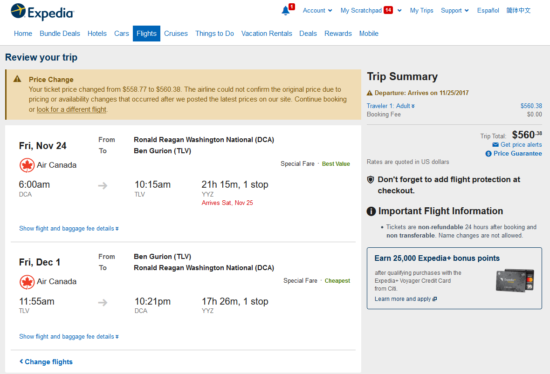The height and width of the screenshot is (374, 550).
Task: Click the Air Canada logo on Dec 1 flight
Action: 27,282
